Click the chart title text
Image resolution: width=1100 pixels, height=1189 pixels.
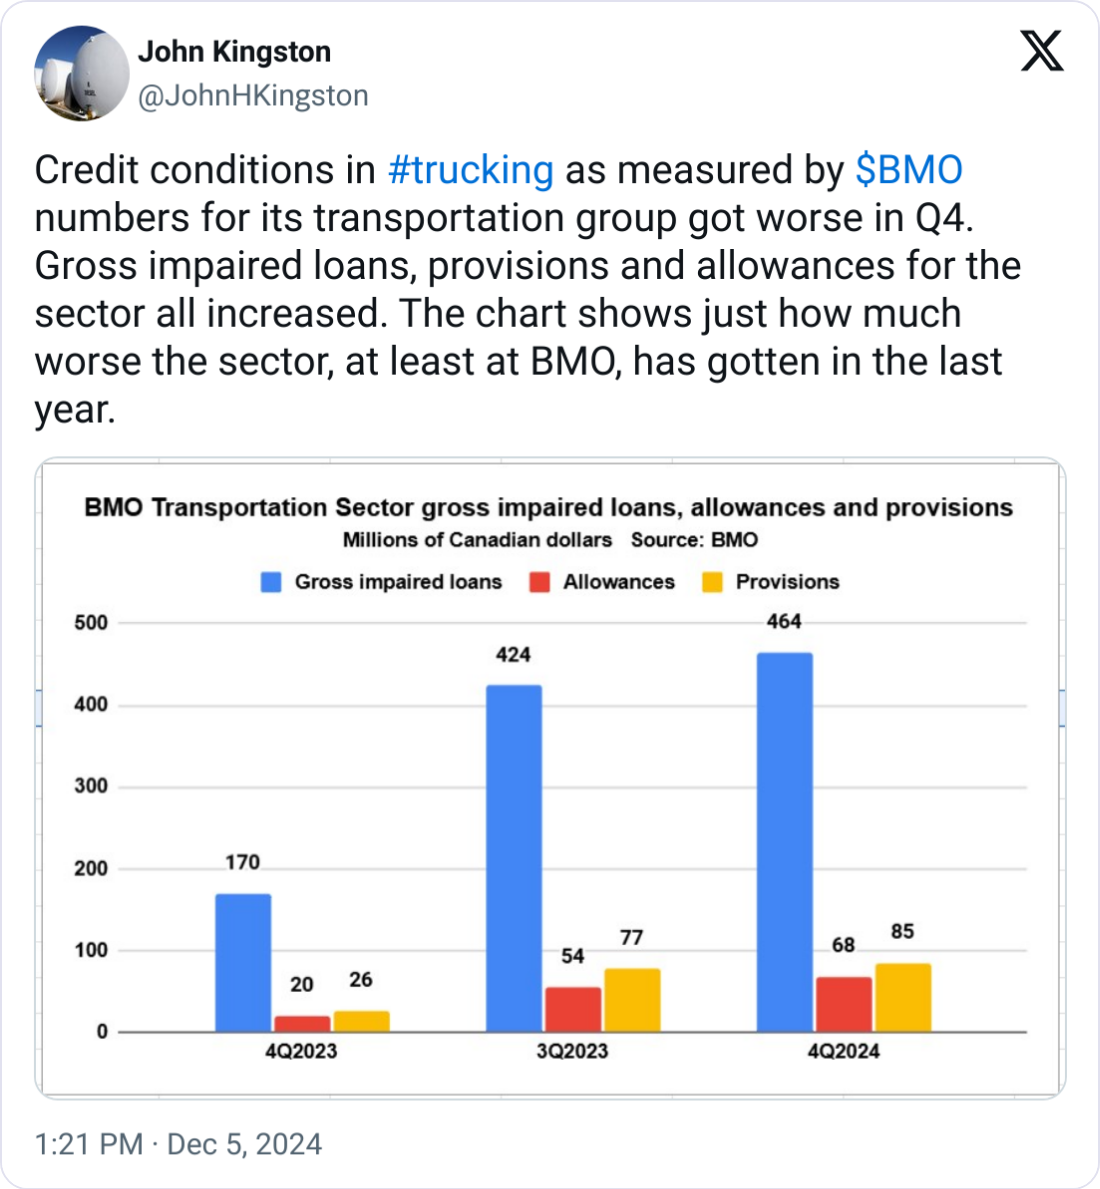point(549,508)
